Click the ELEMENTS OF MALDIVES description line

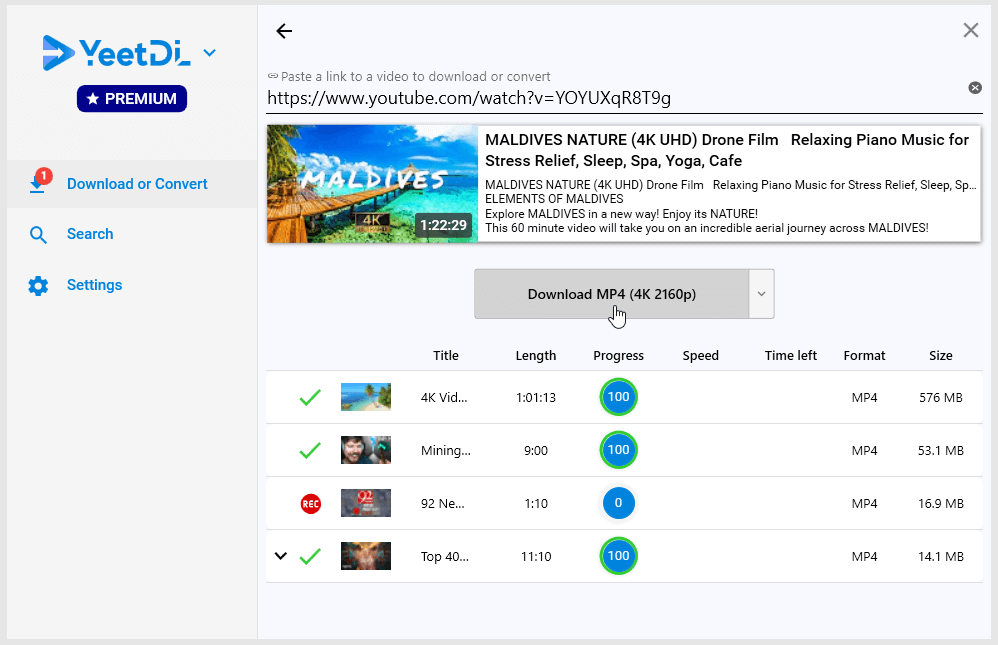pos(554,199)
